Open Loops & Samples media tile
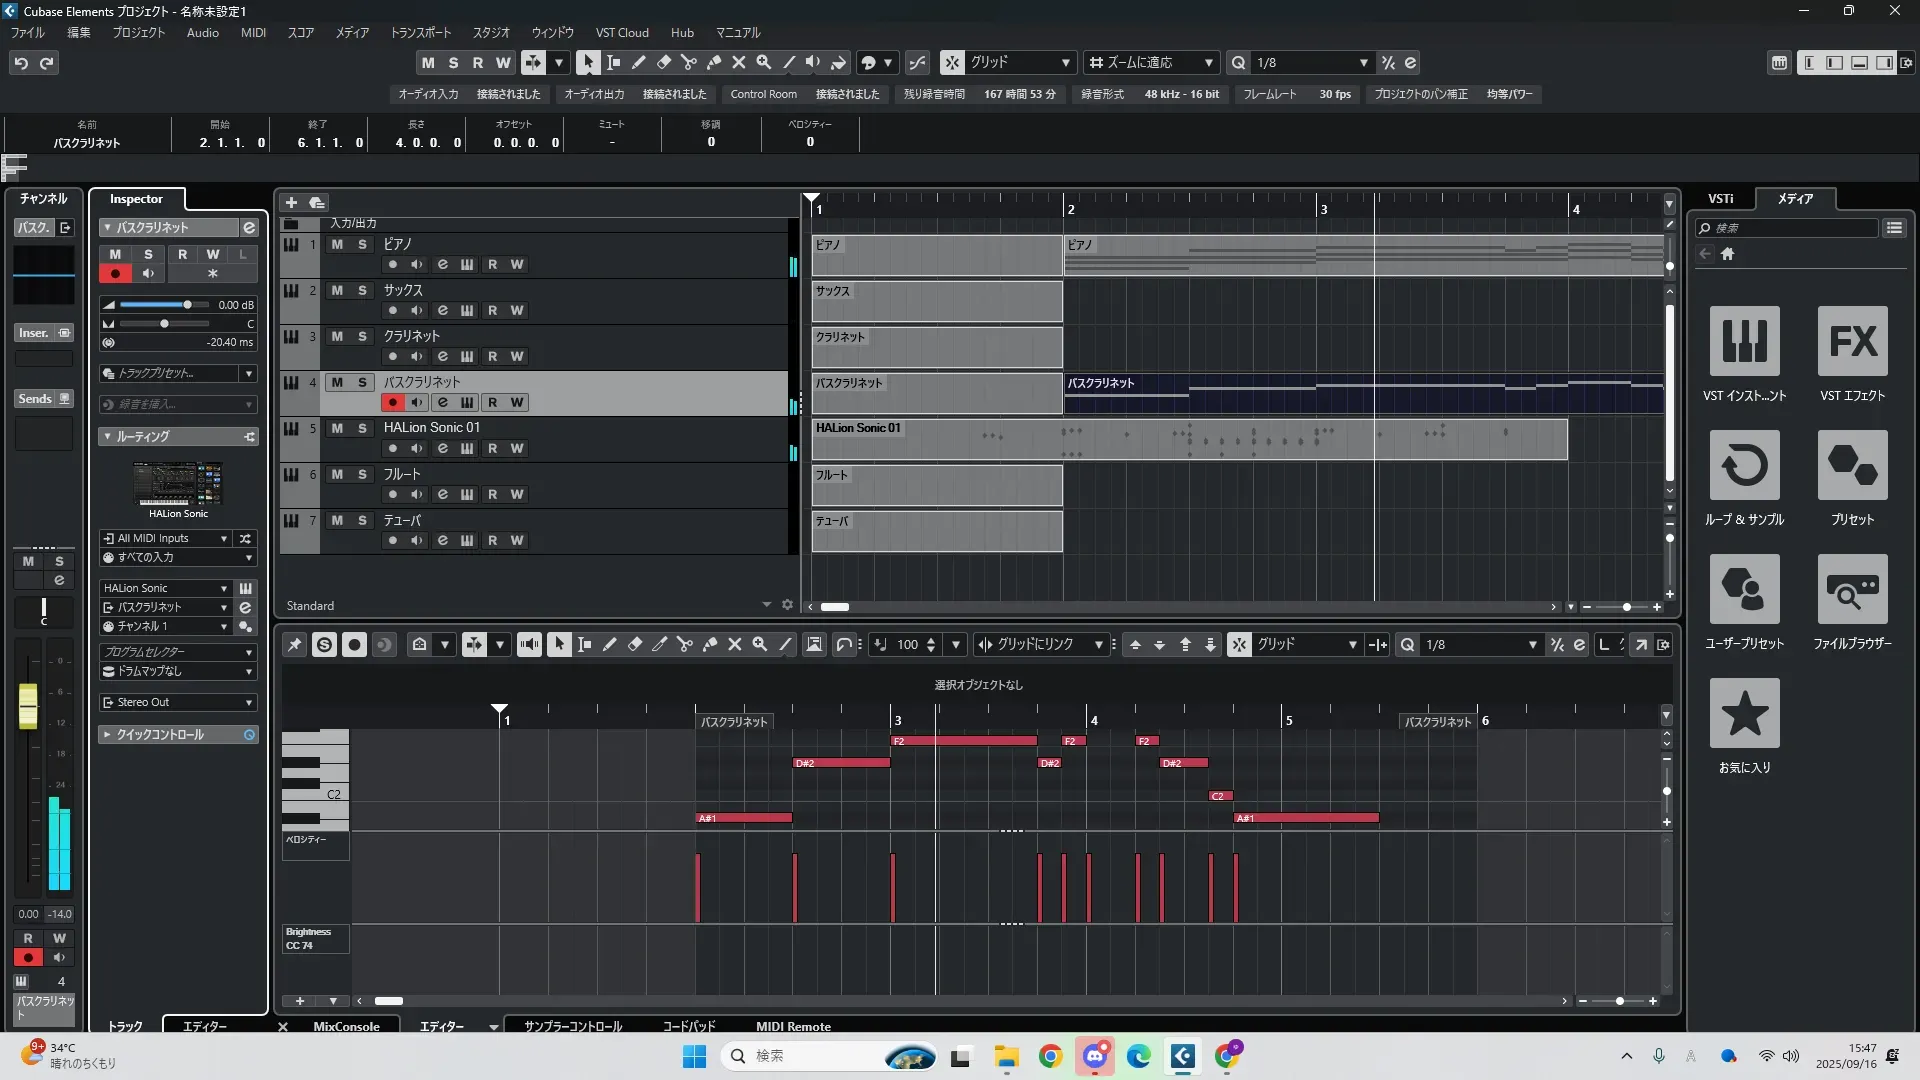 (x=1744, y=466)
